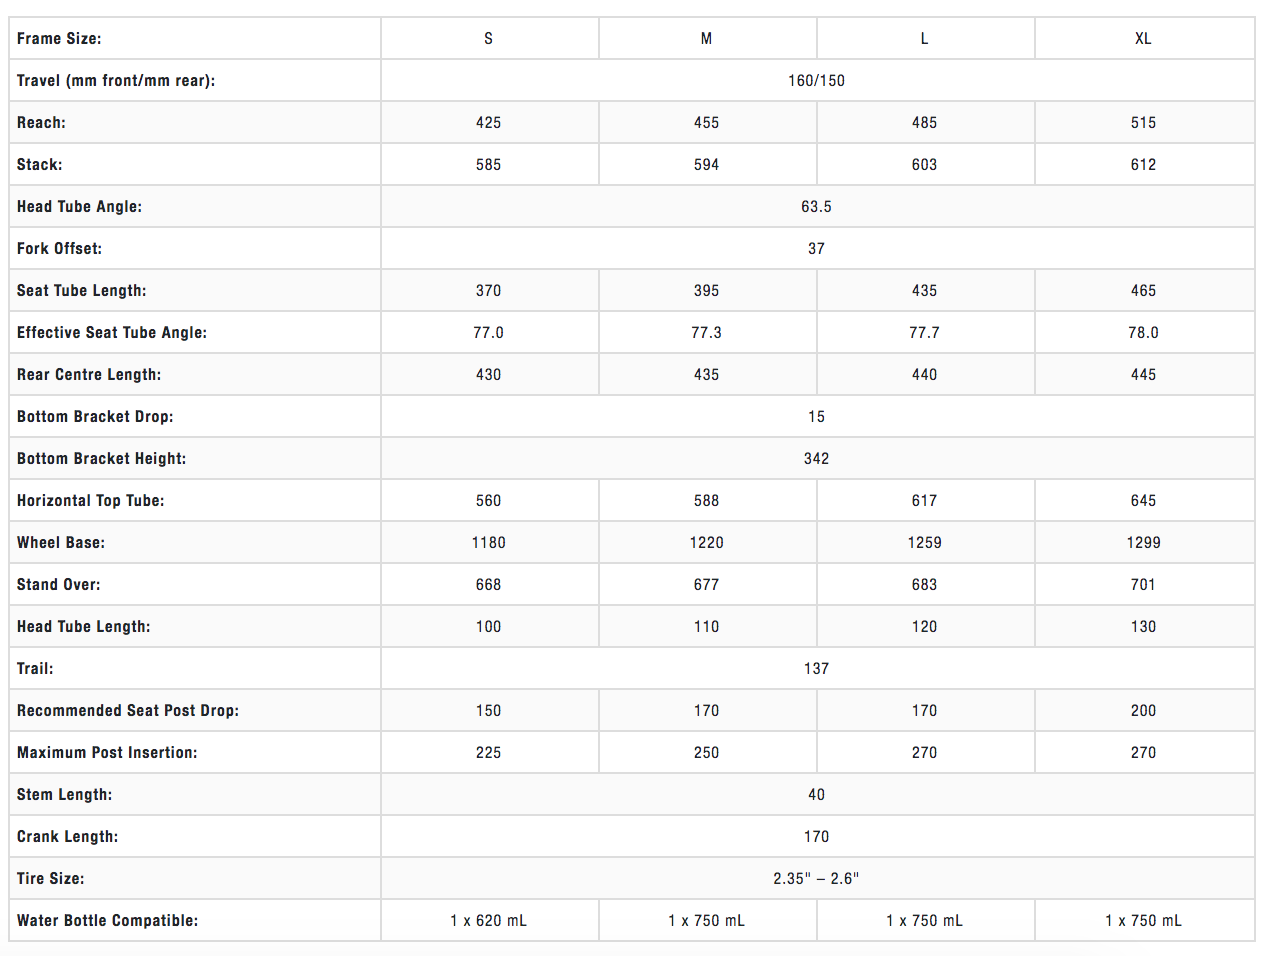Screen dimensions: 1264x956
Task: Select the XL frame size column header
Action: click(1143, 39)
